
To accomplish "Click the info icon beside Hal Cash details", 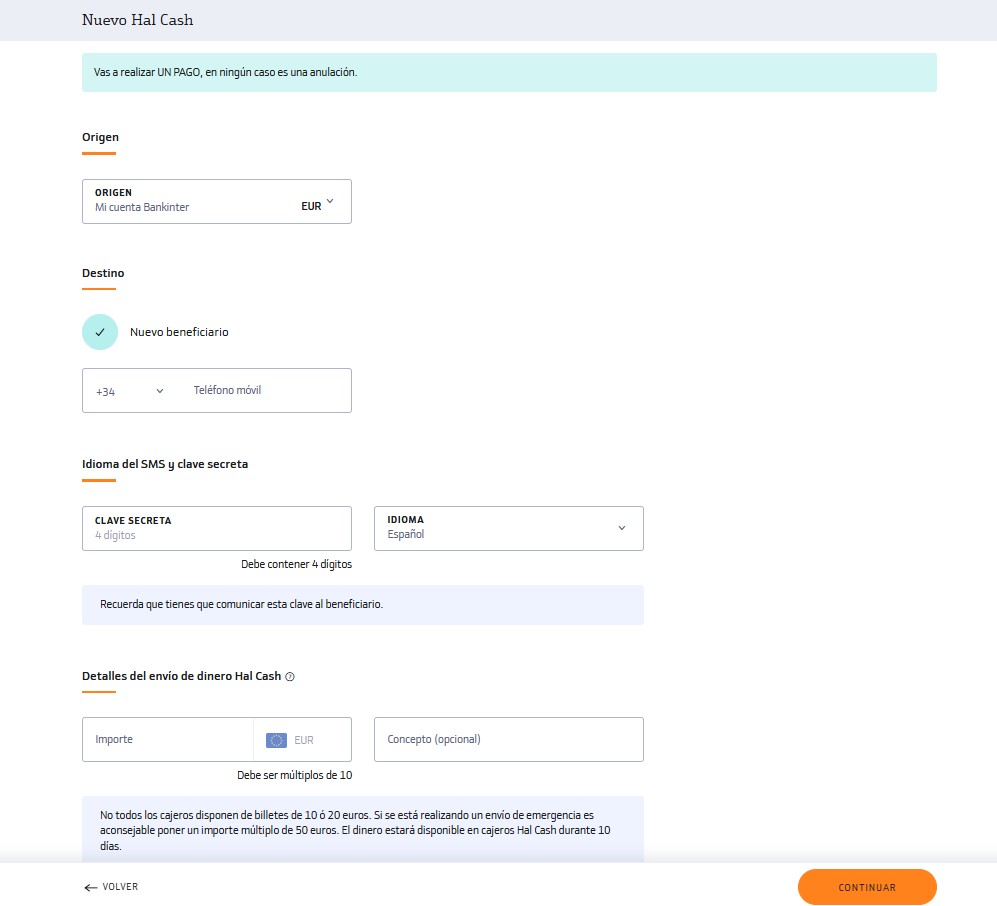I will click(290, 676).
